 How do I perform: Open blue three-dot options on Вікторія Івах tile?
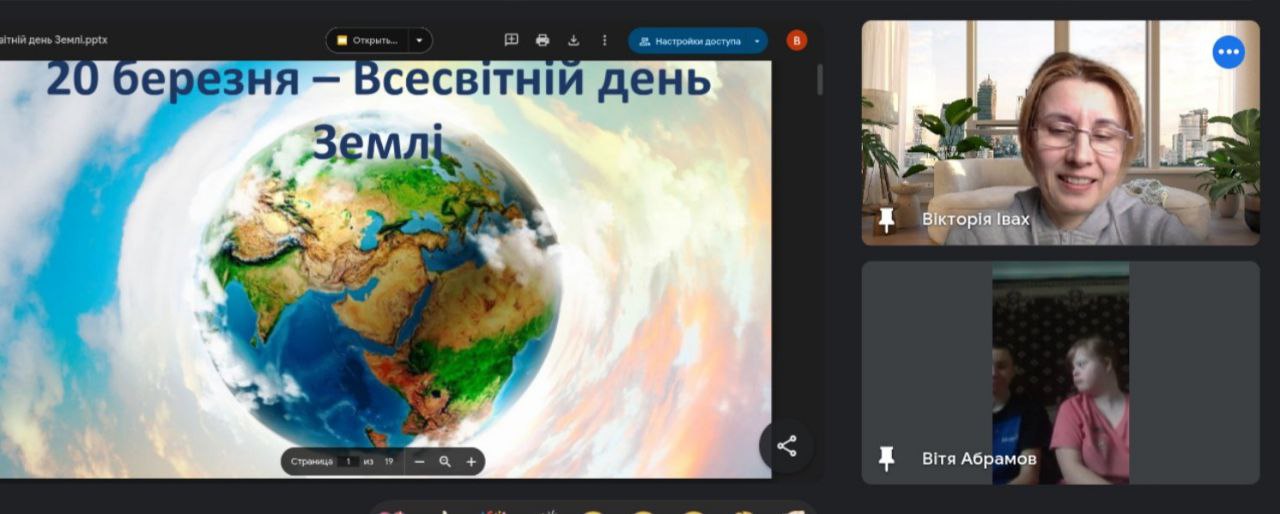(1228, 52)
